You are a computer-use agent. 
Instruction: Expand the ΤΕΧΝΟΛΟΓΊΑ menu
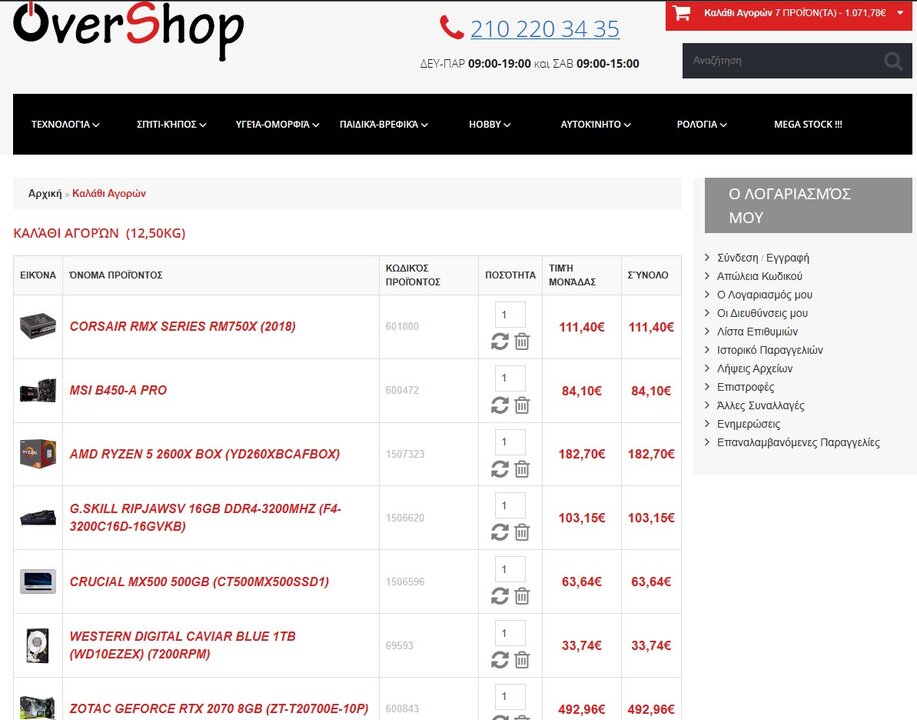(65, 125)
